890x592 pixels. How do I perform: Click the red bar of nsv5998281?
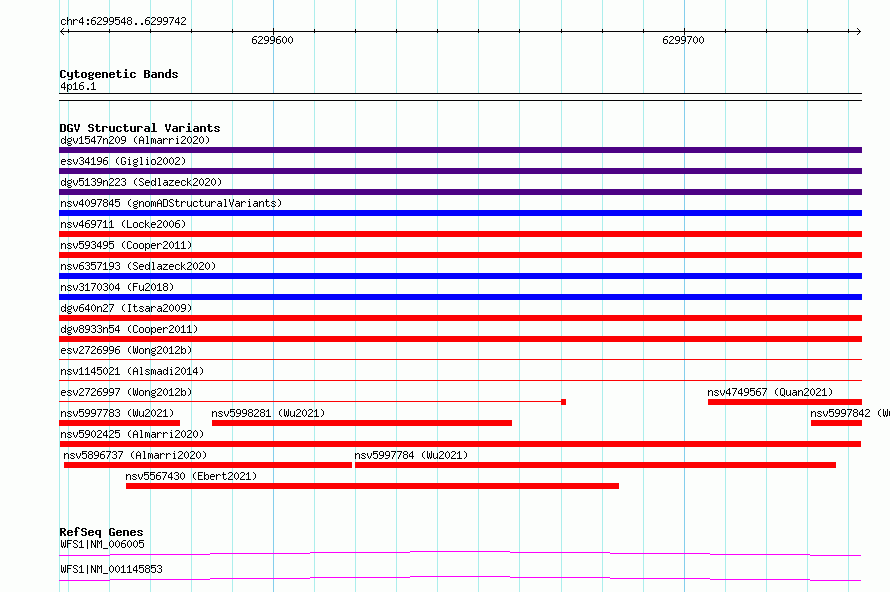tap(362, 423)
